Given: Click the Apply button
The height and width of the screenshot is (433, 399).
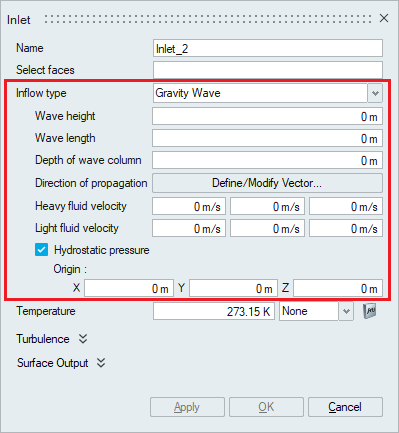Looking at the screenshot, I should 187,407.
